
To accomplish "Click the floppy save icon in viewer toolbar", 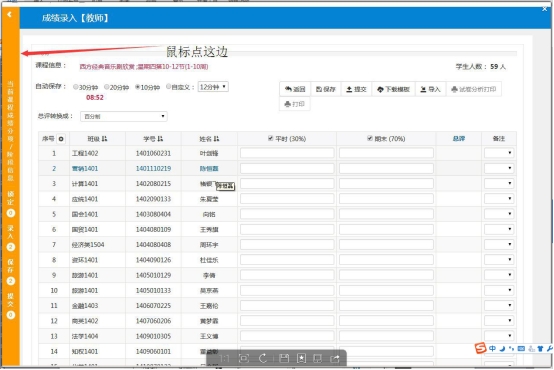I will point(284,359).
